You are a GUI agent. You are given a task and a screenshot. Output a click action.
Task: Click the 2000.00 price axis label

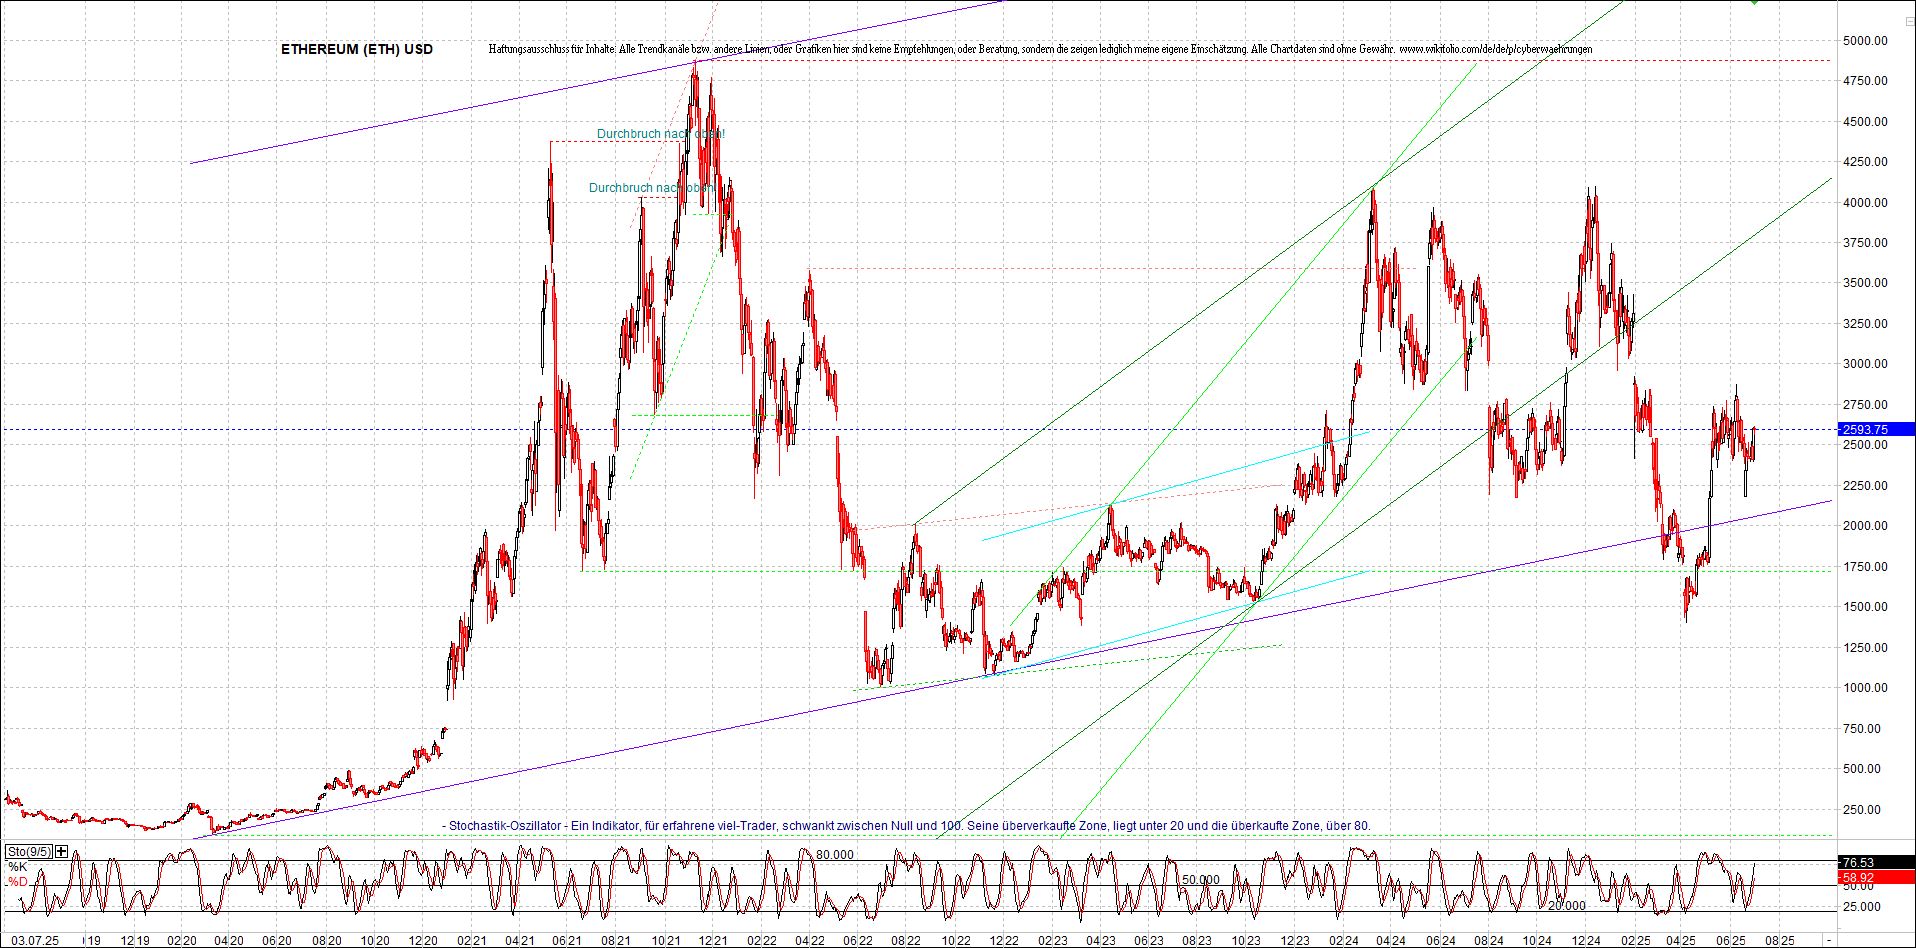tap(1866, 526)
